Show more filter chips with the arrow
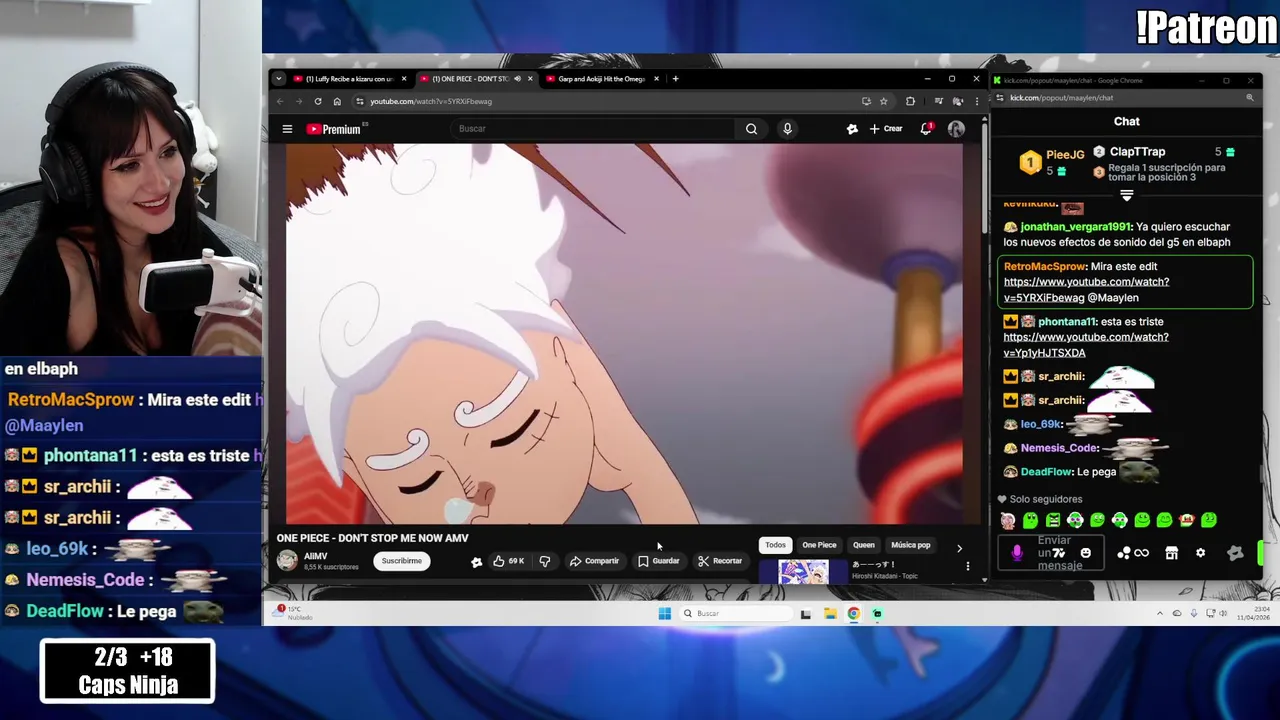The image size is (1280, 720). tap(959, 548)
